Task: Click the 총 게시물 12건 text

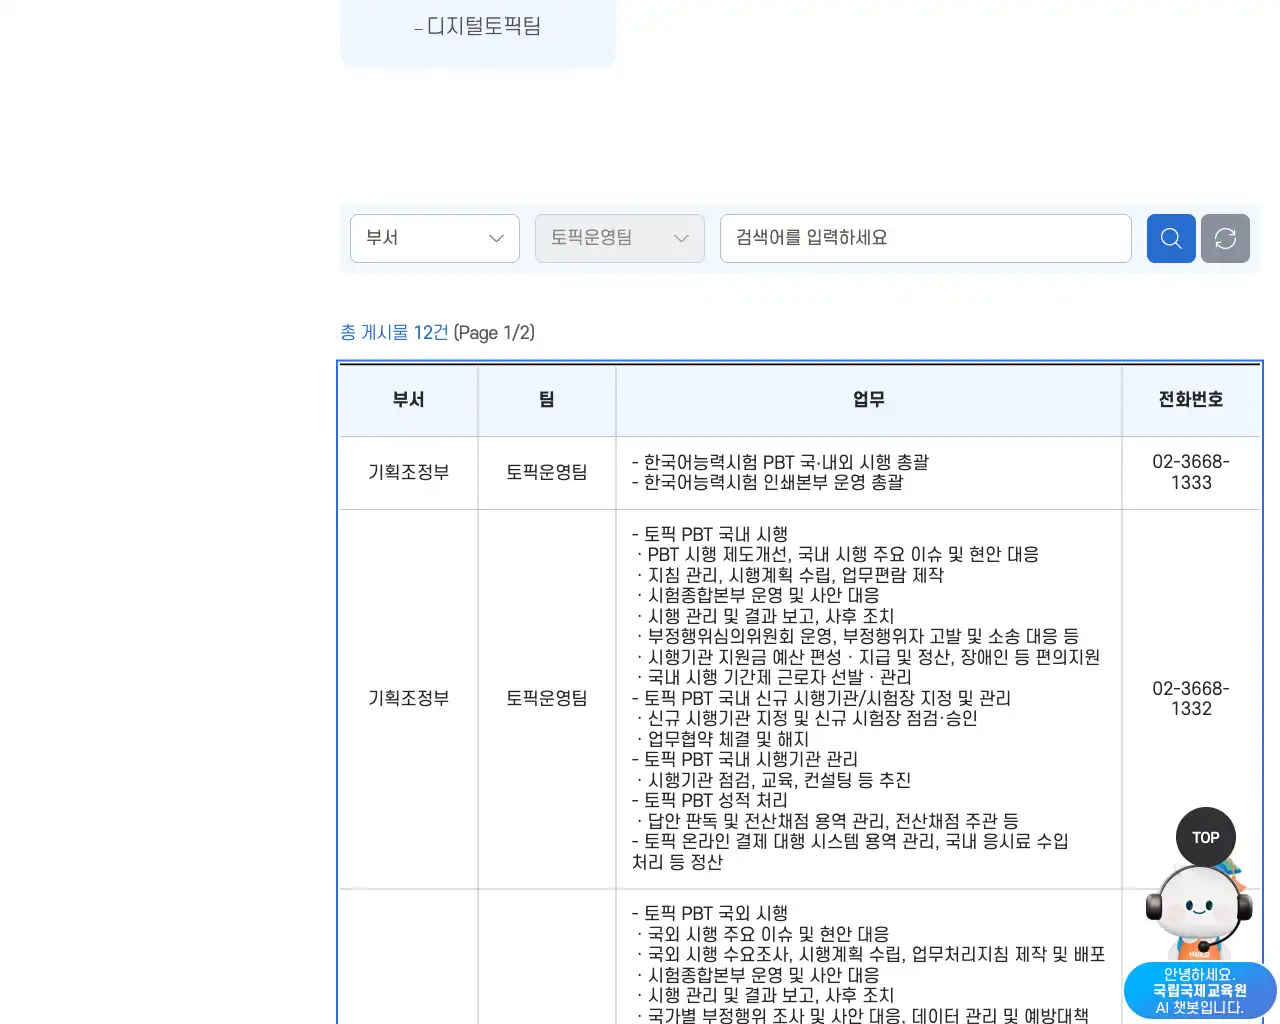Action: coord(394,332)
